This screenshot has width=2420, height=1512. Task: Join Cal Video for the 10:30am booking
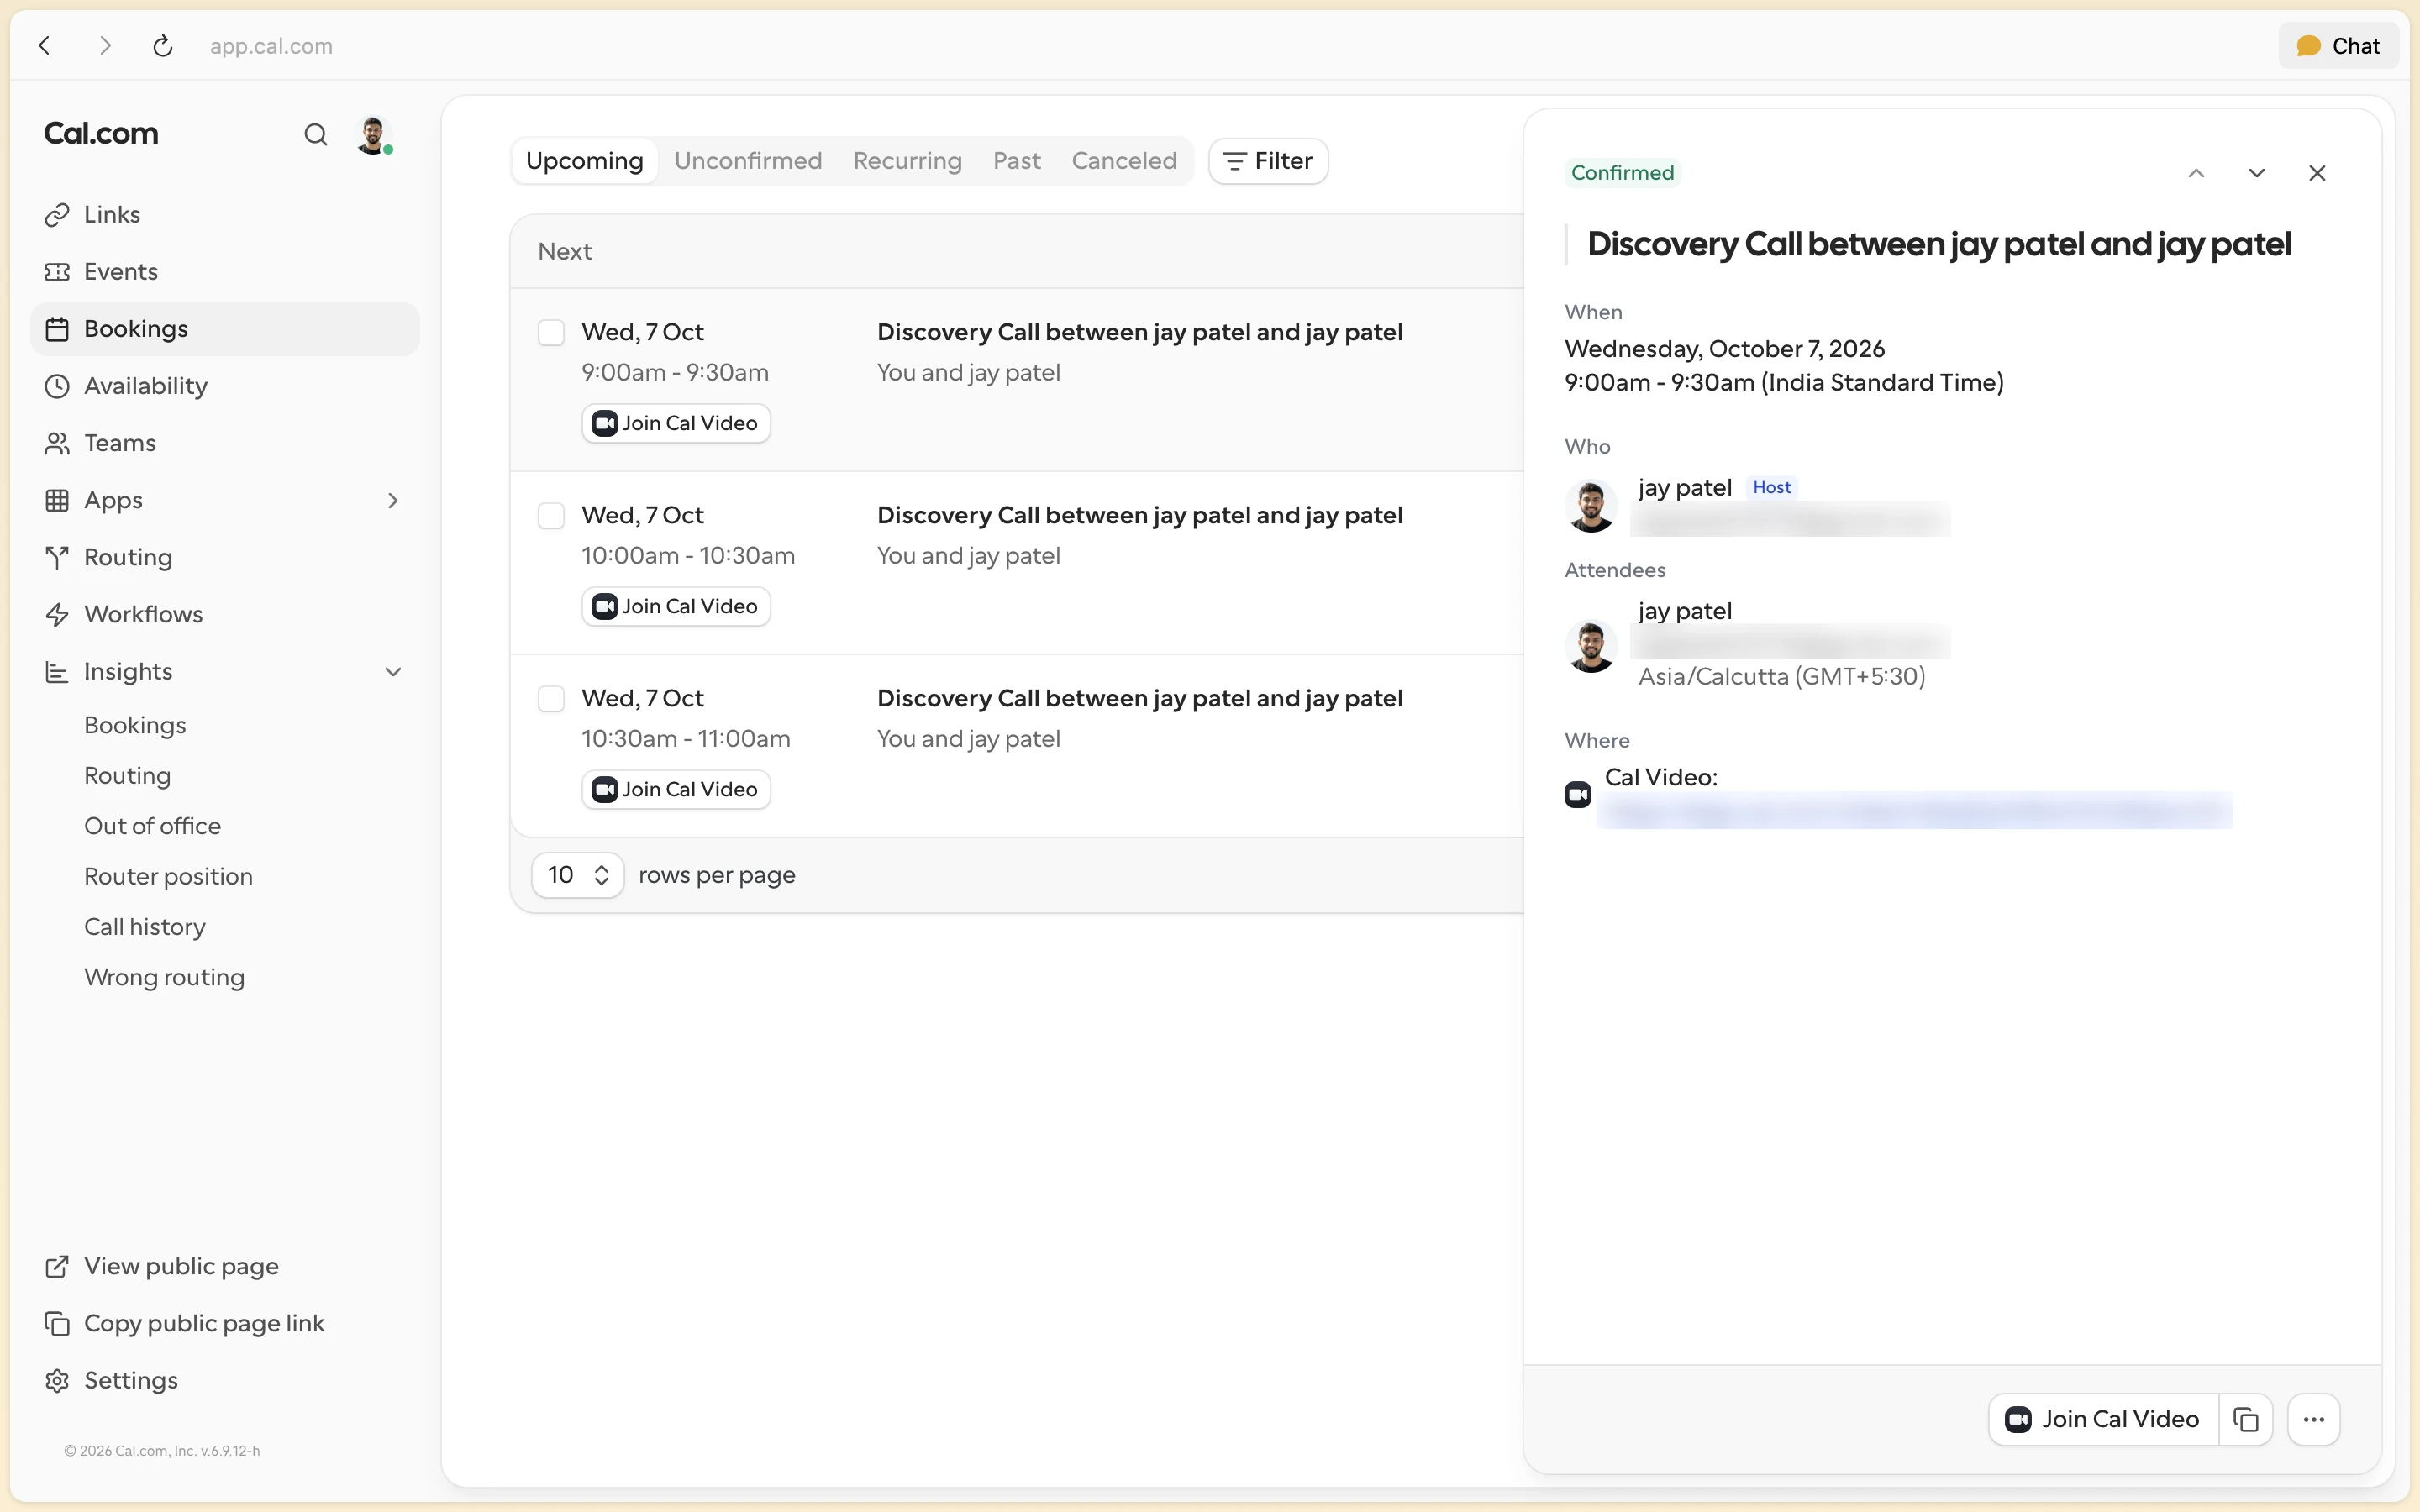click(676, 789)
